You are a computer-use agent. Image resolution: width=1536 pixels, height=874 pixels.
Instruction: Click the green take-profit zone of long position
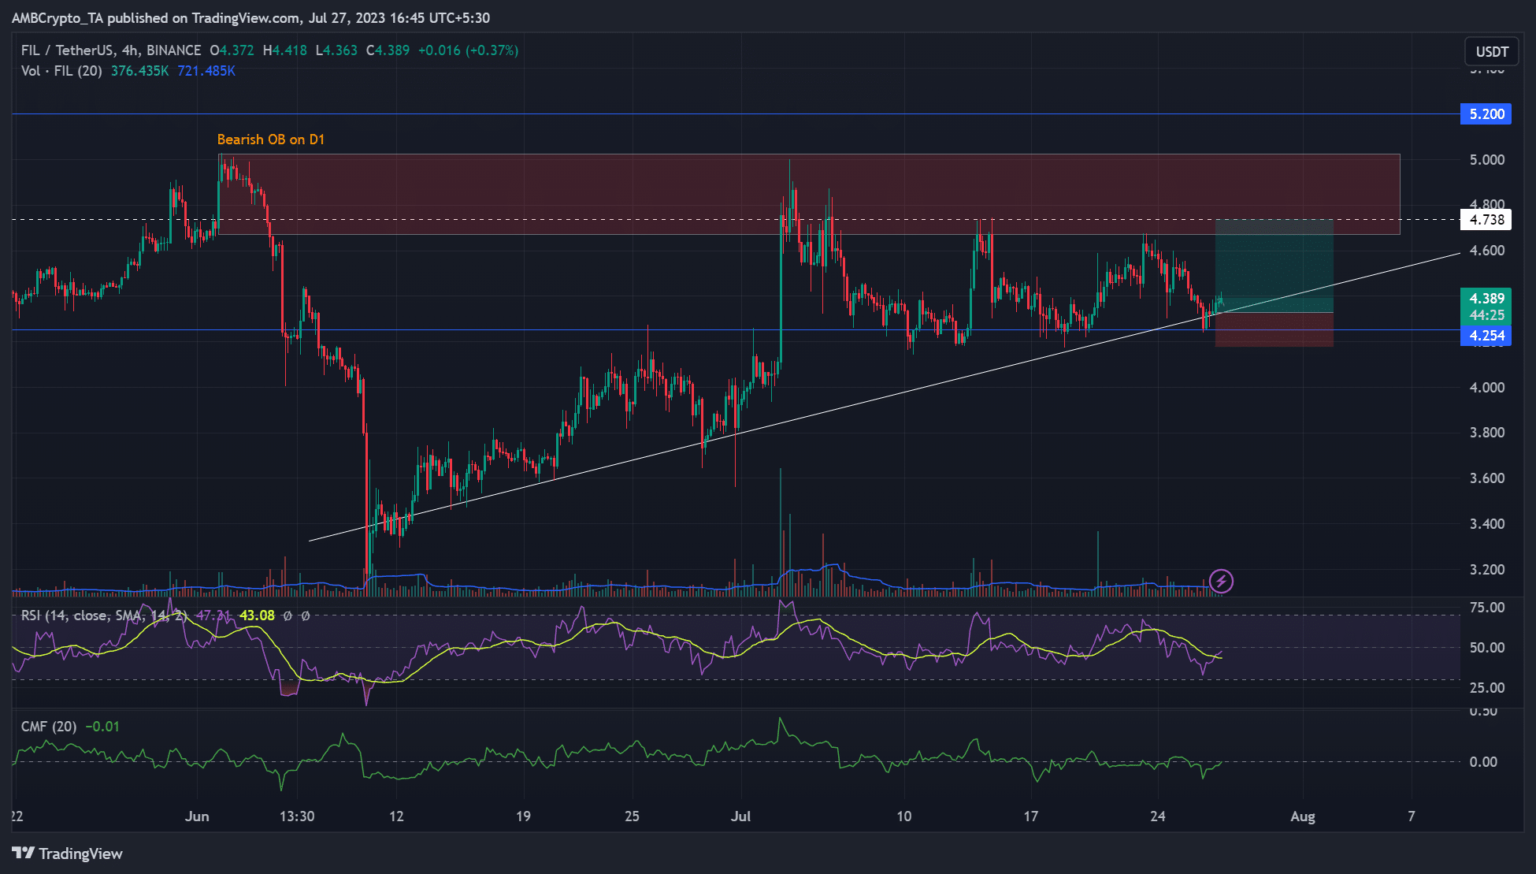click(x=1273, y=265)
